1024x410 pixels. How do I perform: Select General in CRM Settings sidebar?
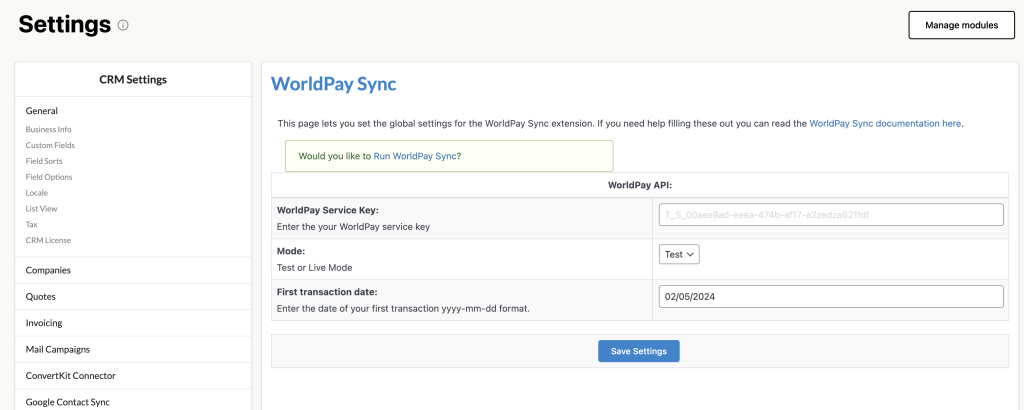[42, 111]
